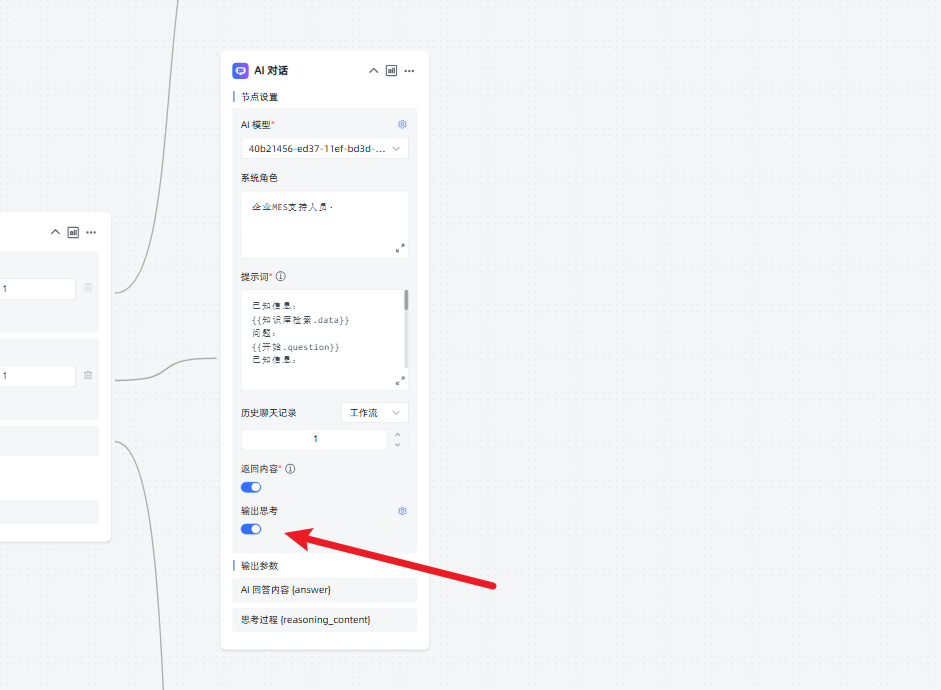The height and width of the screenshot is (690, 941).
Task: Open left node more options menu
Action: (91, 232)
